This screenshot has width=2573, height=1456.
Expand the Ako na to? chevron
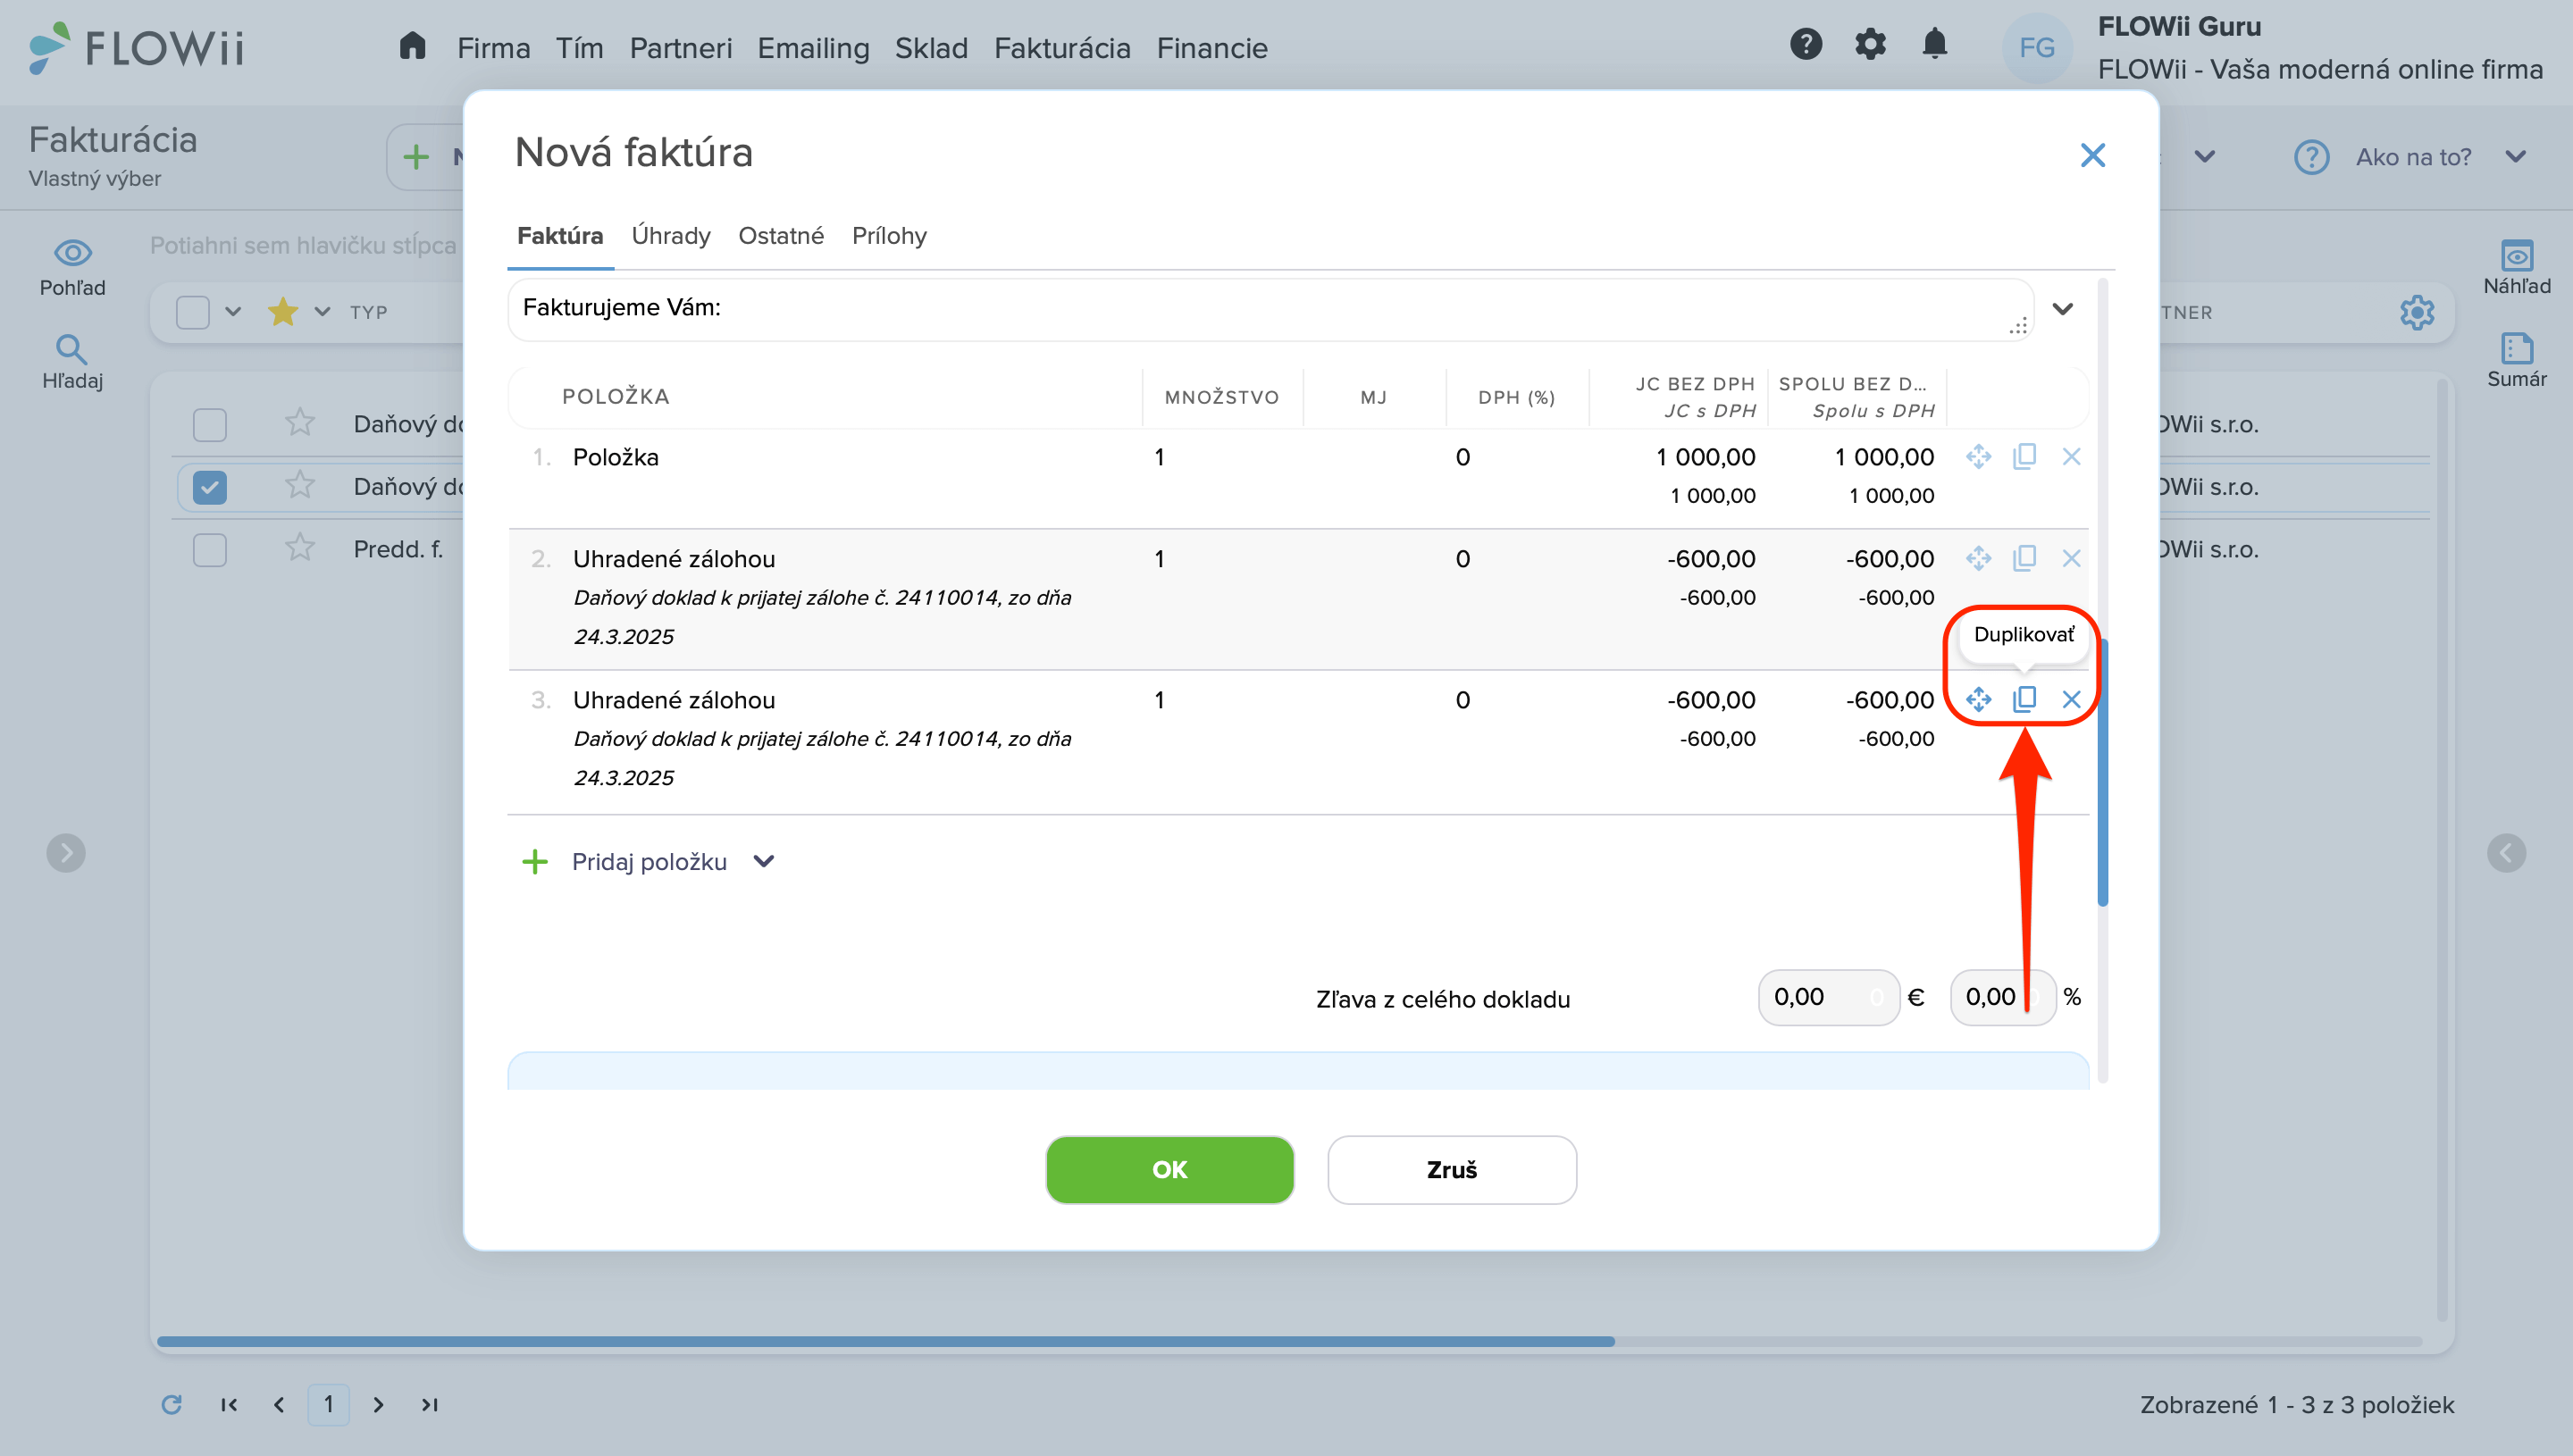(2516, 156)
